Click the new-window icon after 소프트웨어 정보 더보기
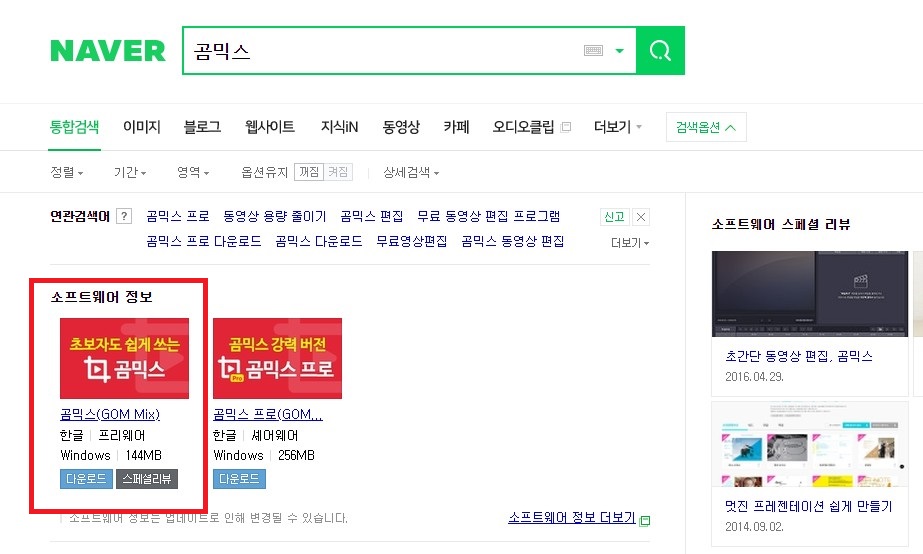 pos(645,520)
